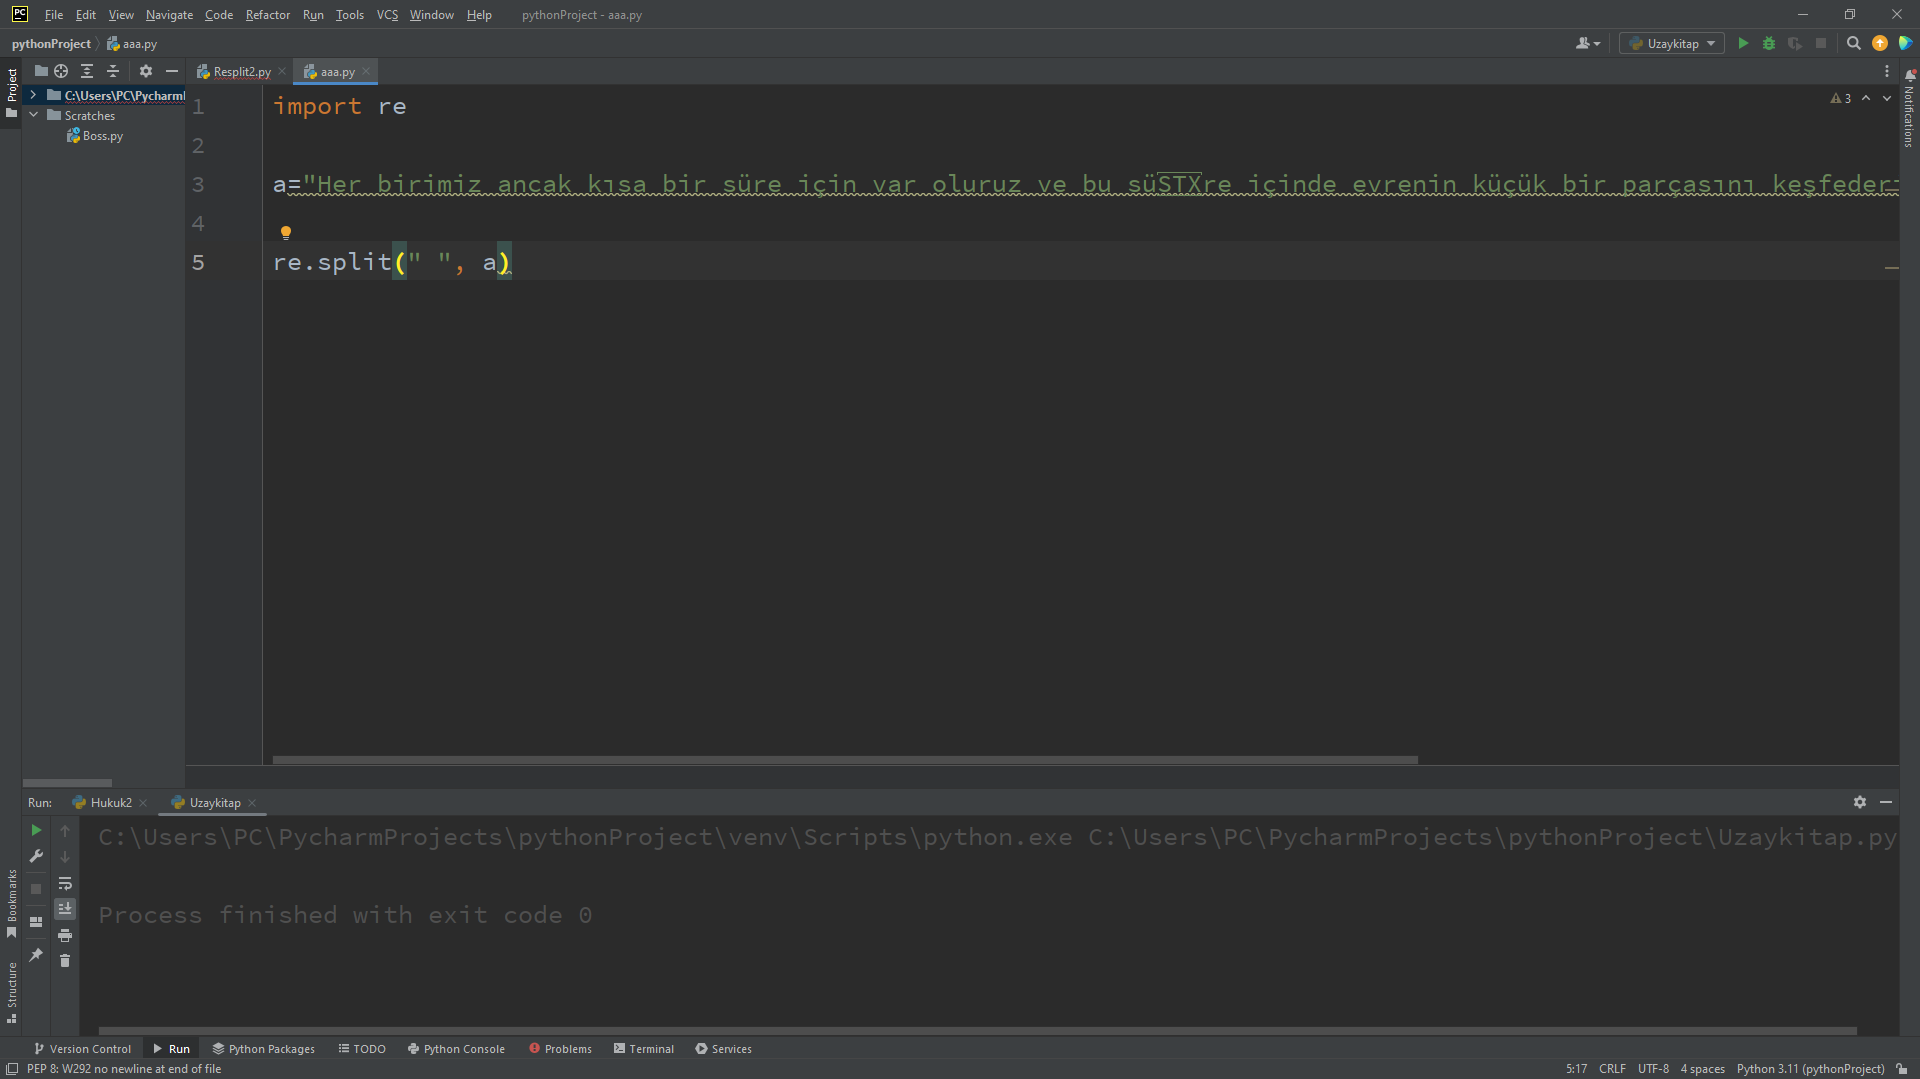Open editor tabs more options menu
The height and width of the screenshot is (1079, 1920).
click(x=1887, y=71)
